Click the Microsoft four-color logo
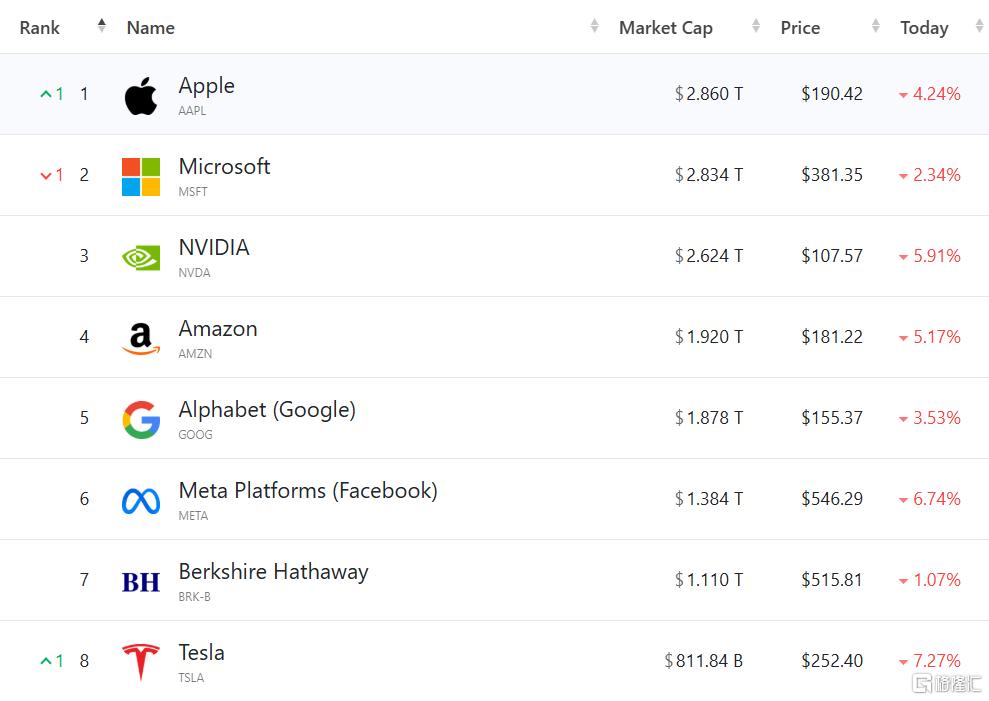The image size is (989, 701). pos(141,177)
